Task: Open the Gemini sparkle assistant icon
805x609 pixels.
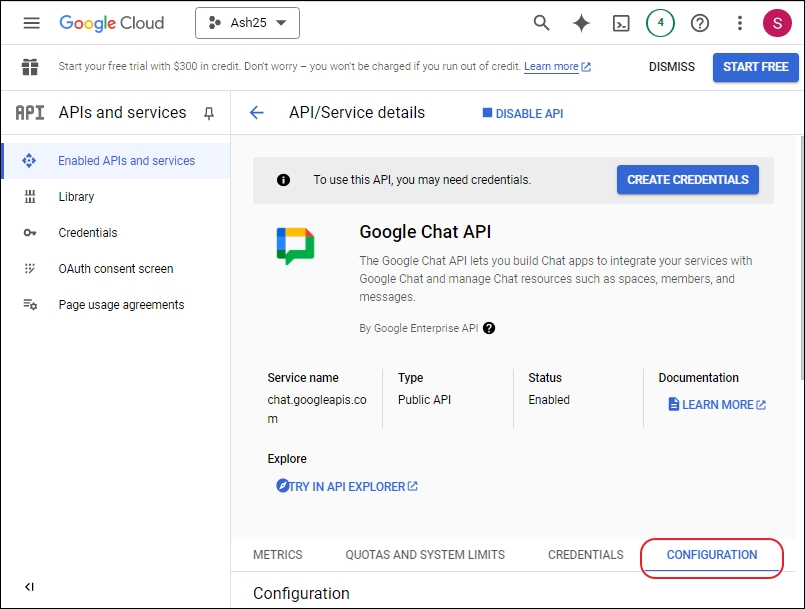Action: (x=581, y=23)
